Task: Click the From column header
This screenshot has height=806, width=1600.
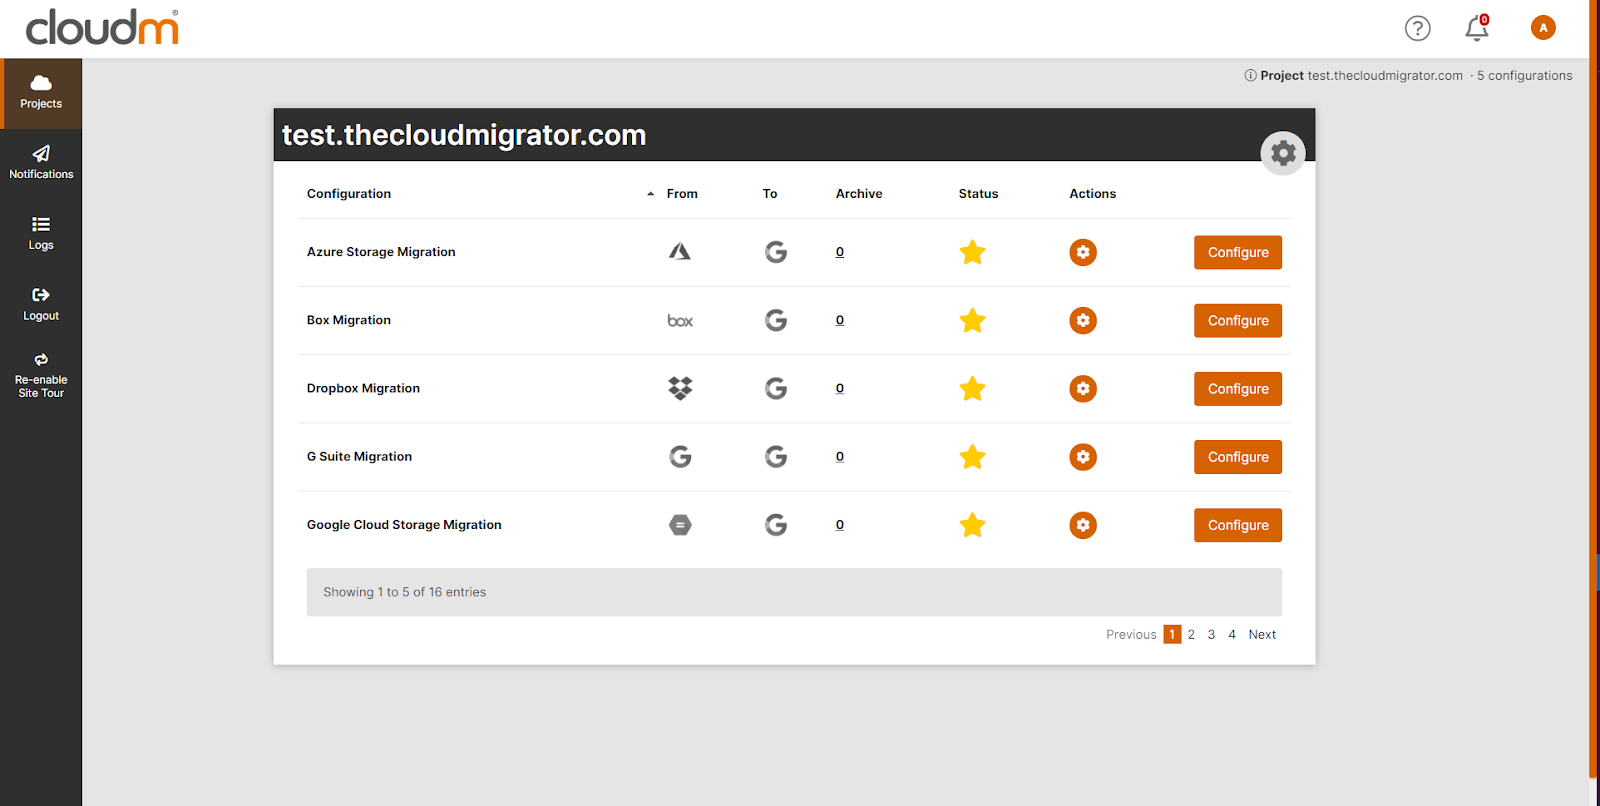Action: 682,194
